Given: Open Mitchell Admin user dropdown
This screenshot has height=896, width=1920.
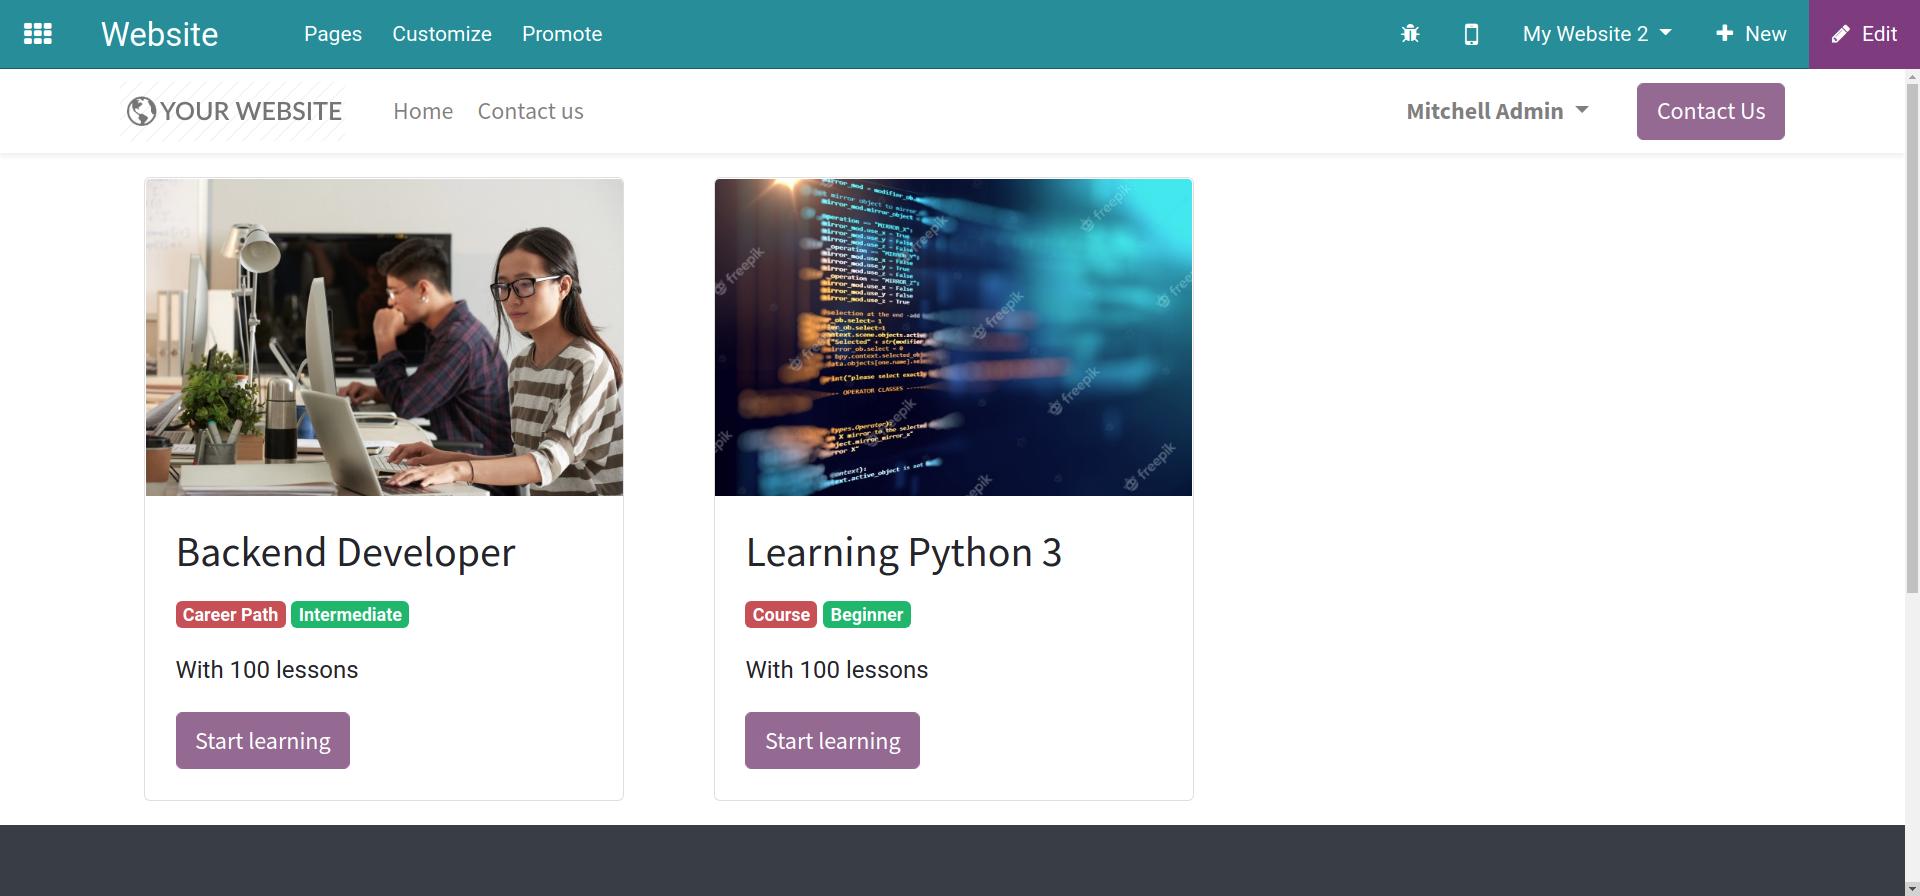Looking at the screenshot, I should 1497,111.
